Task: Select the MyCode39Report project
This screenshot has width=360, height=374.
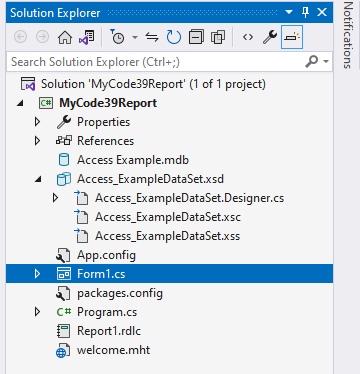Action: 108,103
